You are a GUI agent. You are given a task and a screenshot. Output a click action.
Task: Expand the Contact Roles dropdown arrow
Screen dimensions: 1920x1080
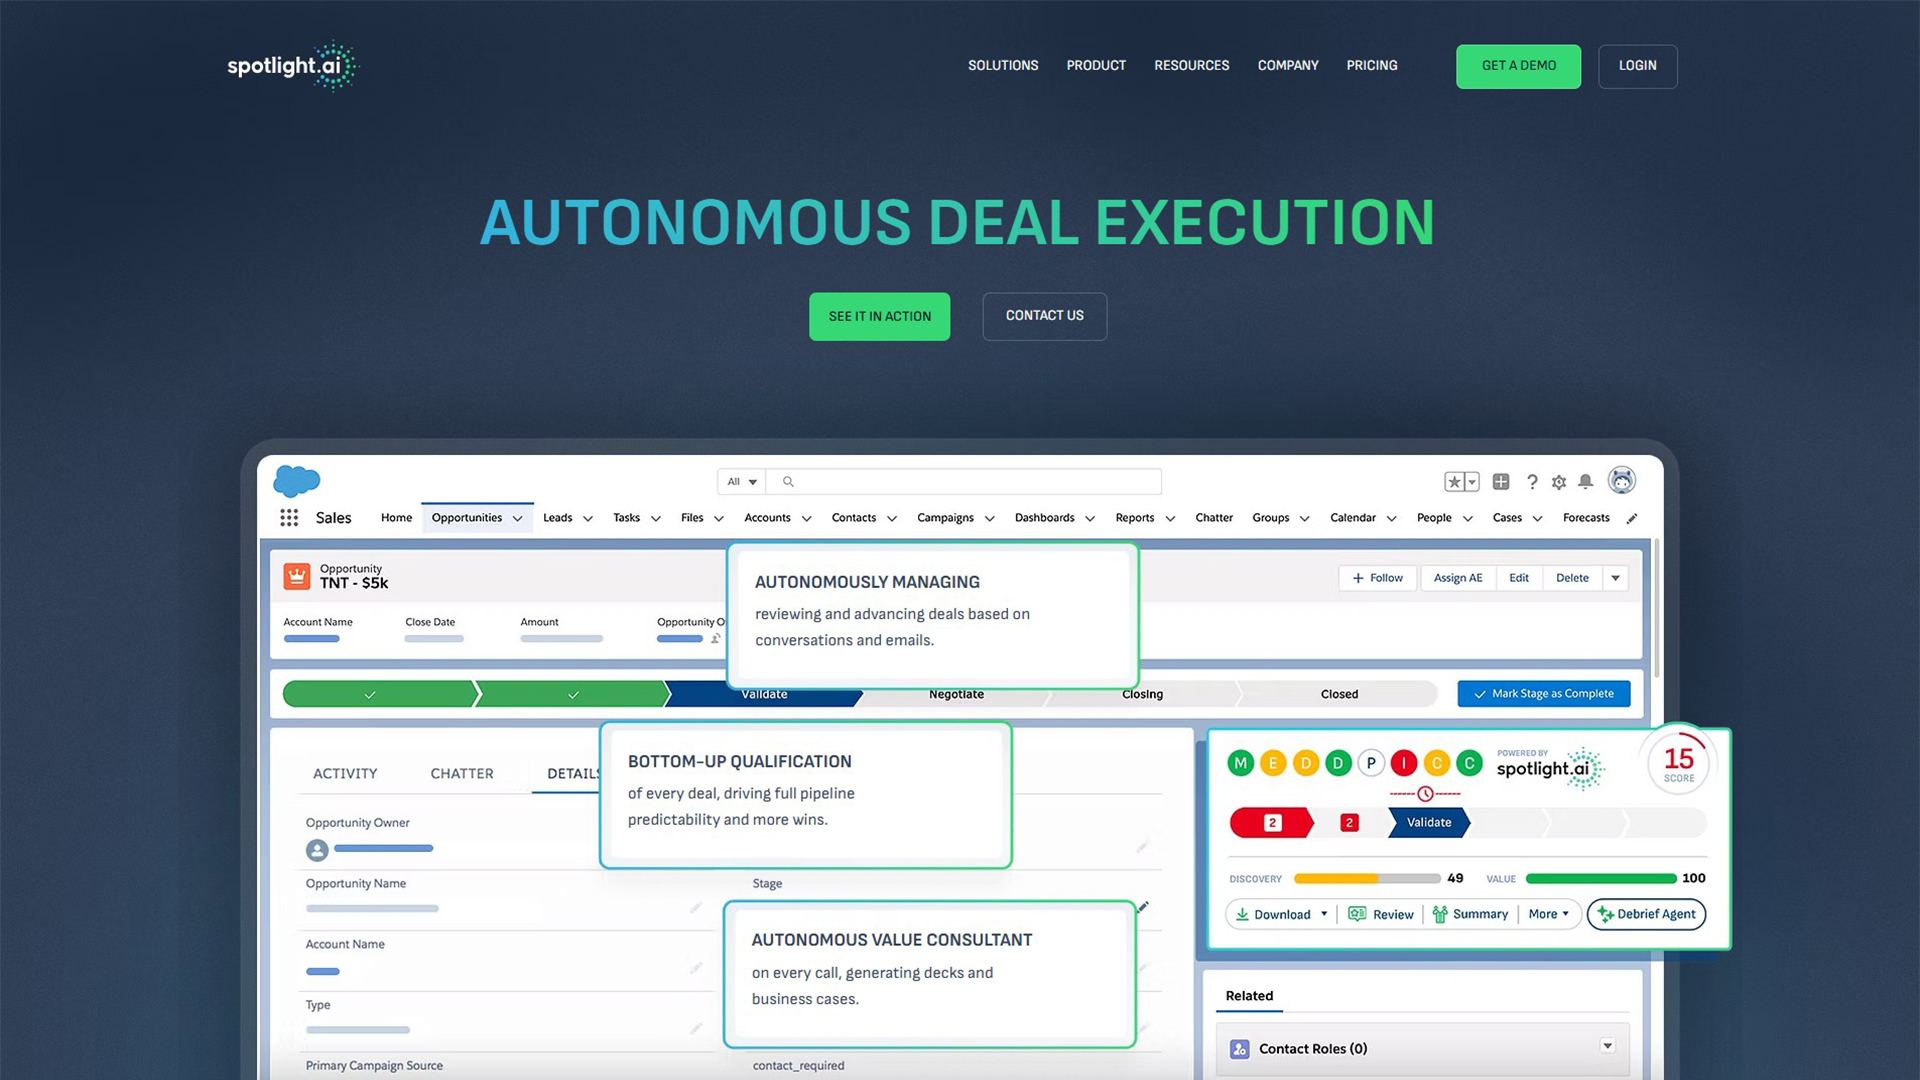(1607, 1046)
